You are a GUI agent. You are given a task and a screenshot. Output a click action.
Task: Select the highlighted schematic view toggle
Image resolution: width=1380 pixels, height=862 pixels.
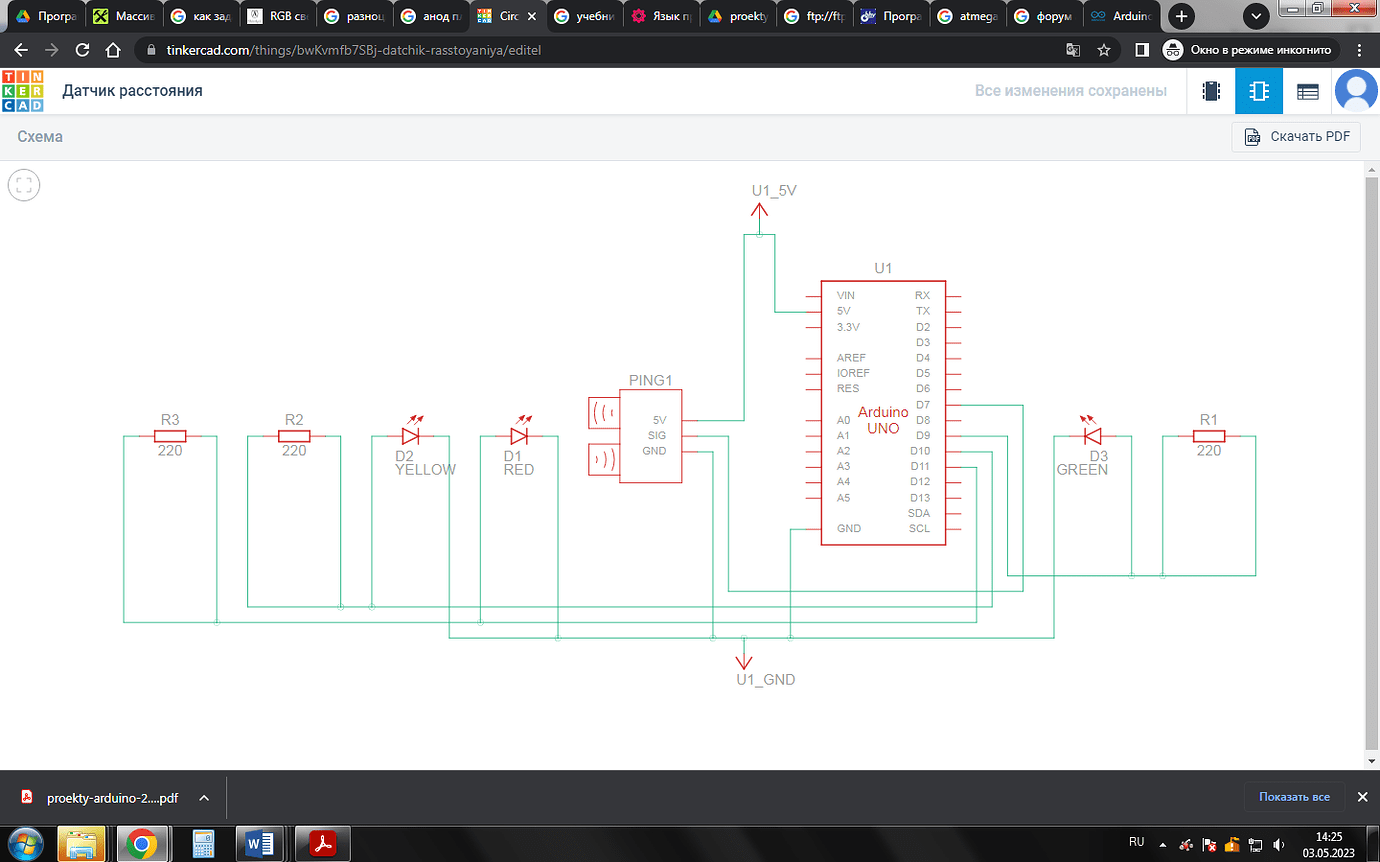[1259, 90]
